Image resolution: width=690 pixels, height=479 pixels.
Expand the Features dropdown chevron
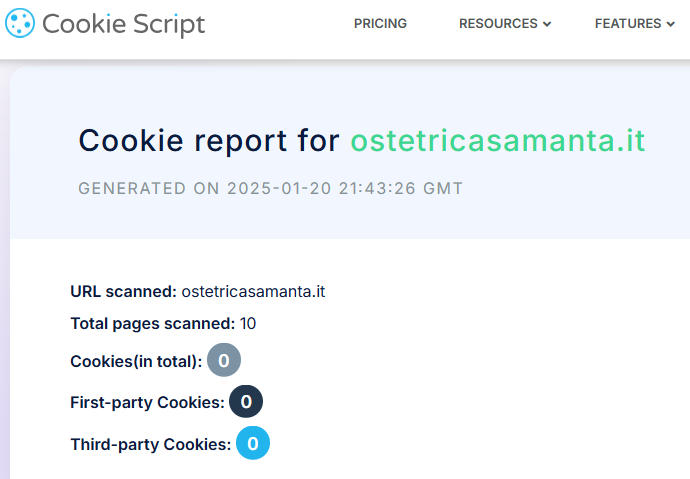click(x=671, y=25)
